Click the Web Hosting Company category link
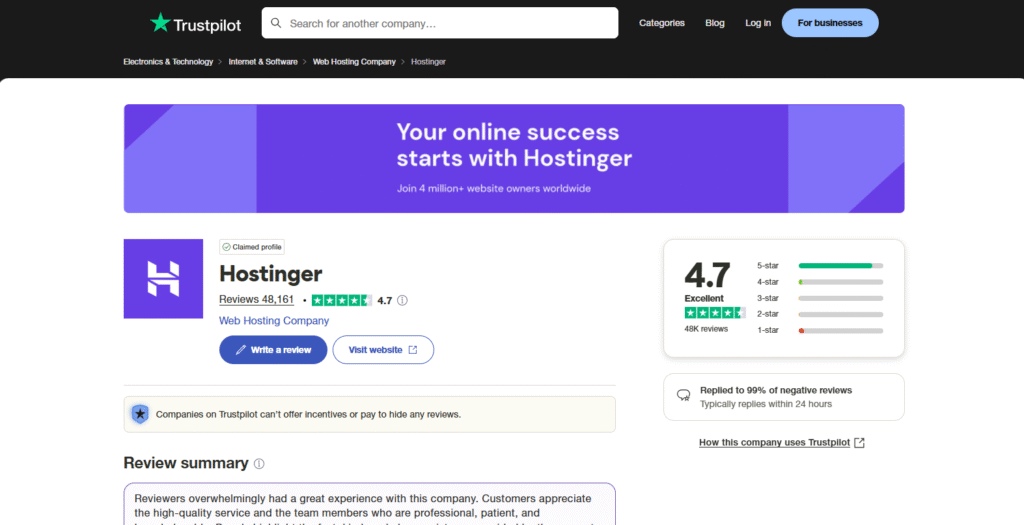Viewport: 1024px width, 525px height. pos(274,321)
